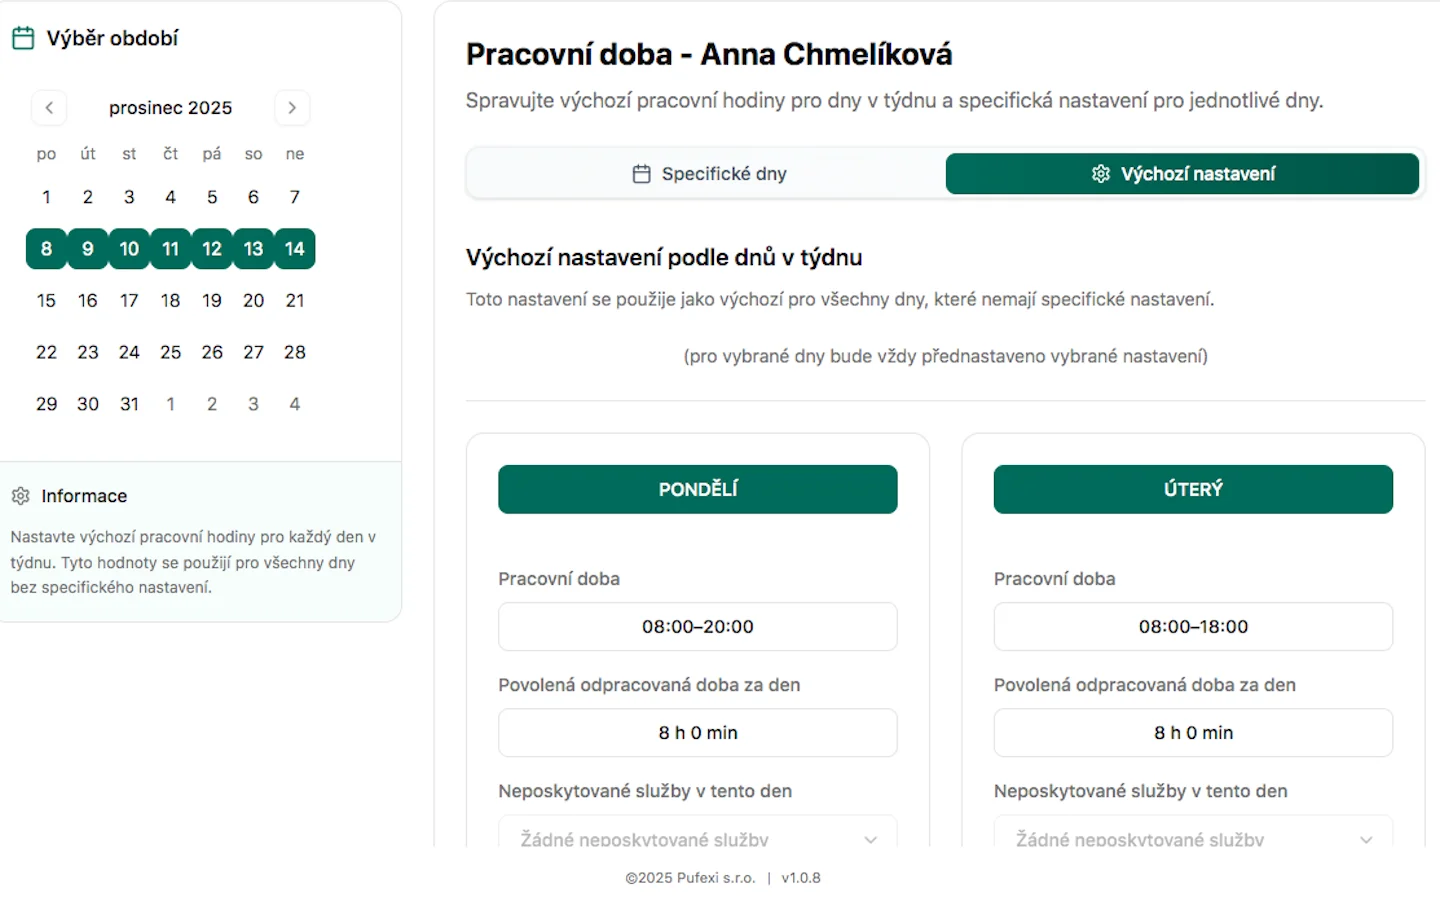Click day 31 in the calendar grid
The image size is (1440, 900).
pyautogui.click(x=129, y=403)
